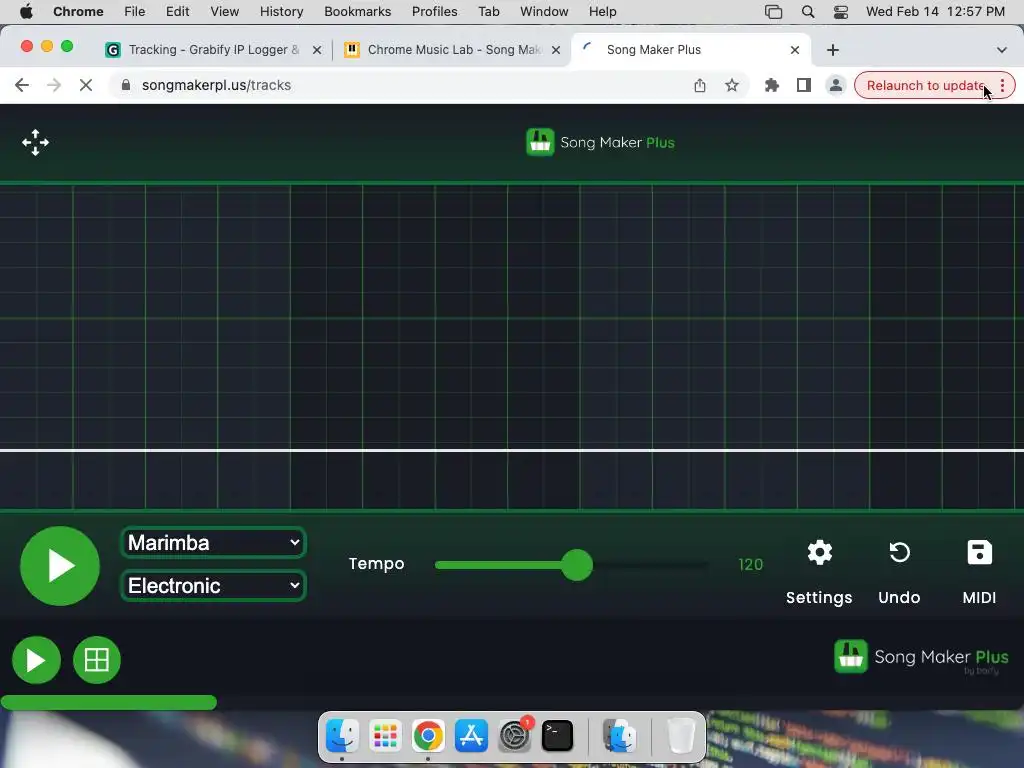Open App Store from the Dock
Image resolution: width=1024 pixels, height=768 pixels.
coord(472,736)
